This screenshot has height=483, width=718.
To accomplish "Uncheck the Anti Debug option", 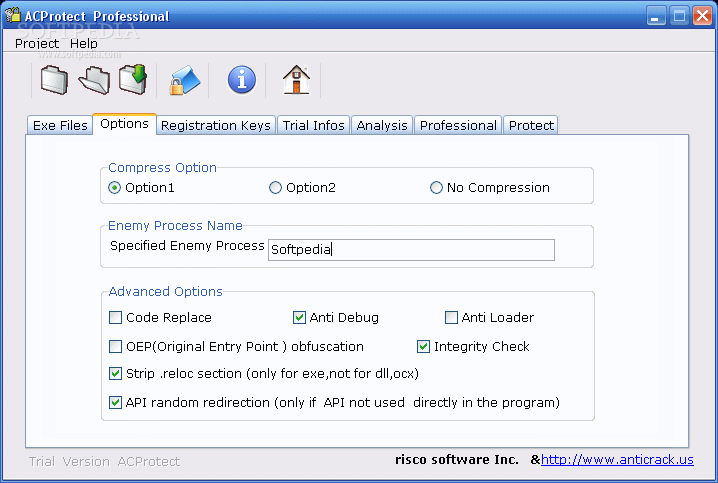I will pos(300,318).
